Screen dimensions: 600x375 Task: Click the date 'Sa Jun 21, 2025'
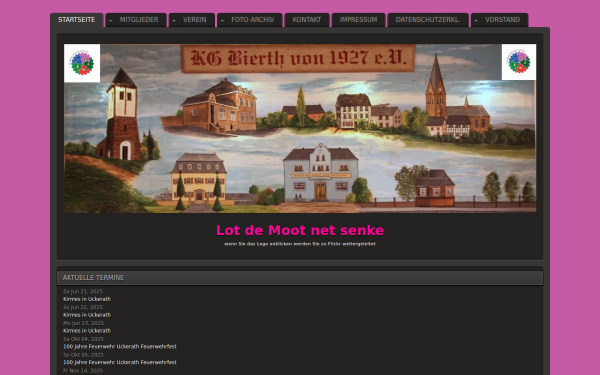83,292
